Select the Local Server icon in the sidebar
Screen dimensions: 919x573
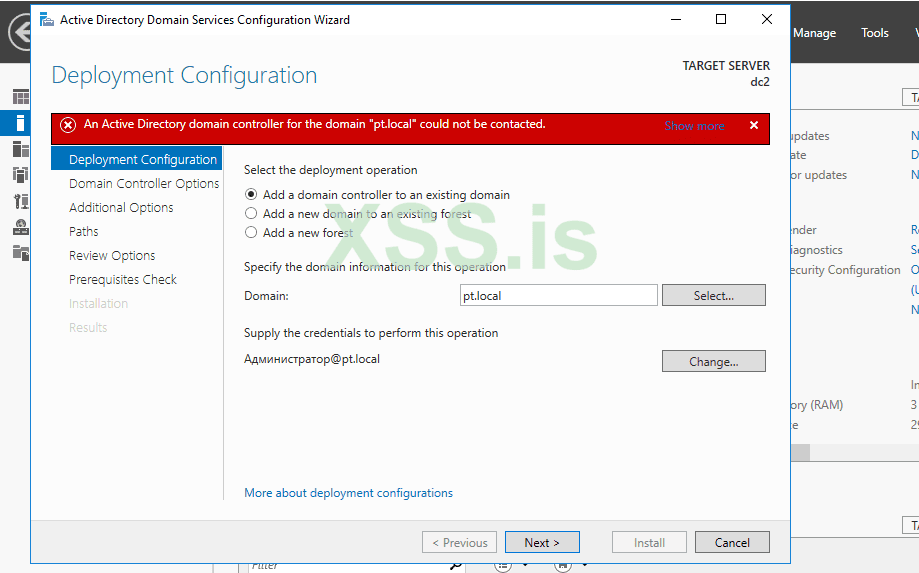(x=21, y=123)
